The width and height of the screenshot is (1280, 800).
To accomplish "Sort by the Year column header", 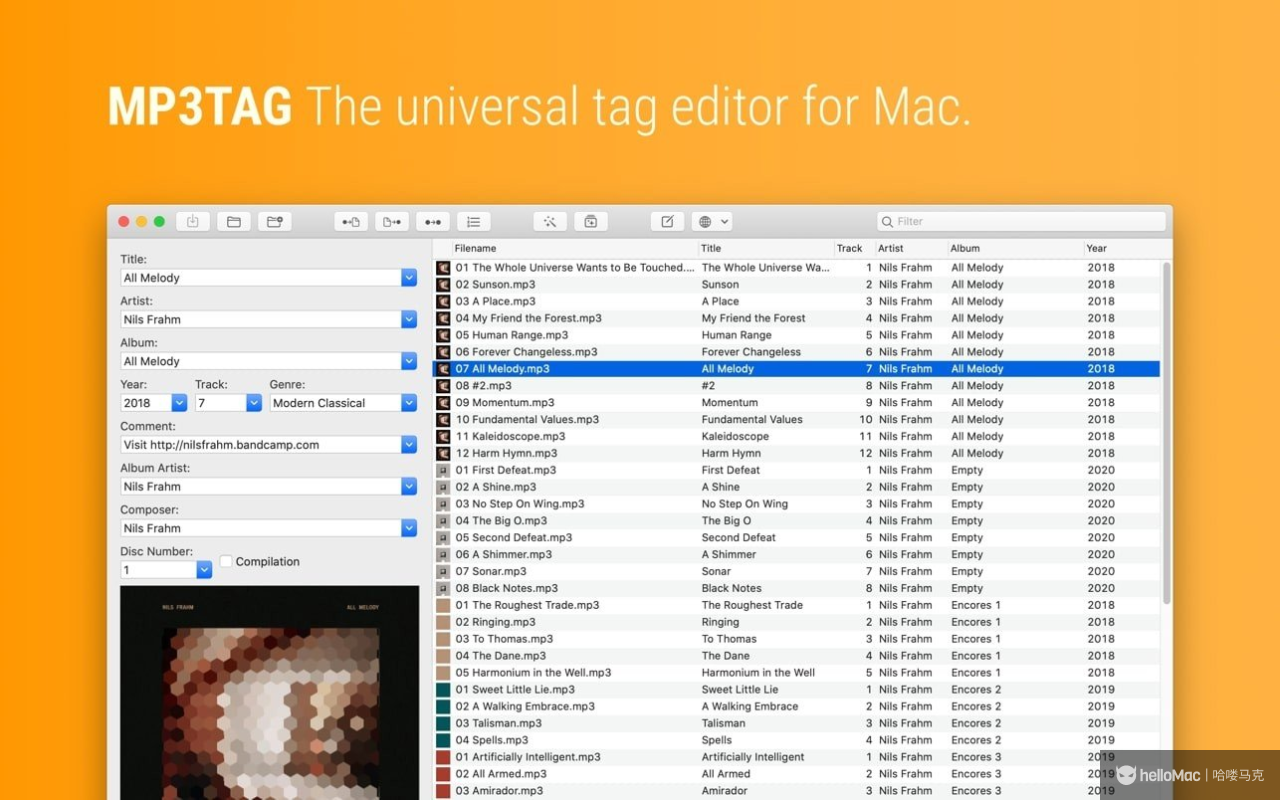I will (x=1097, y=248).
